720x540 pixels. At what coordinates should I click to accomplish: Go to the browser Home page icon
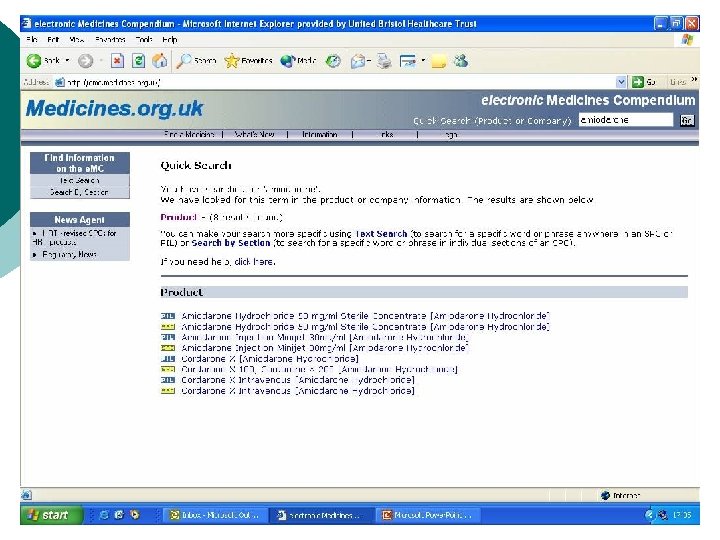click(x=159, y=61)
